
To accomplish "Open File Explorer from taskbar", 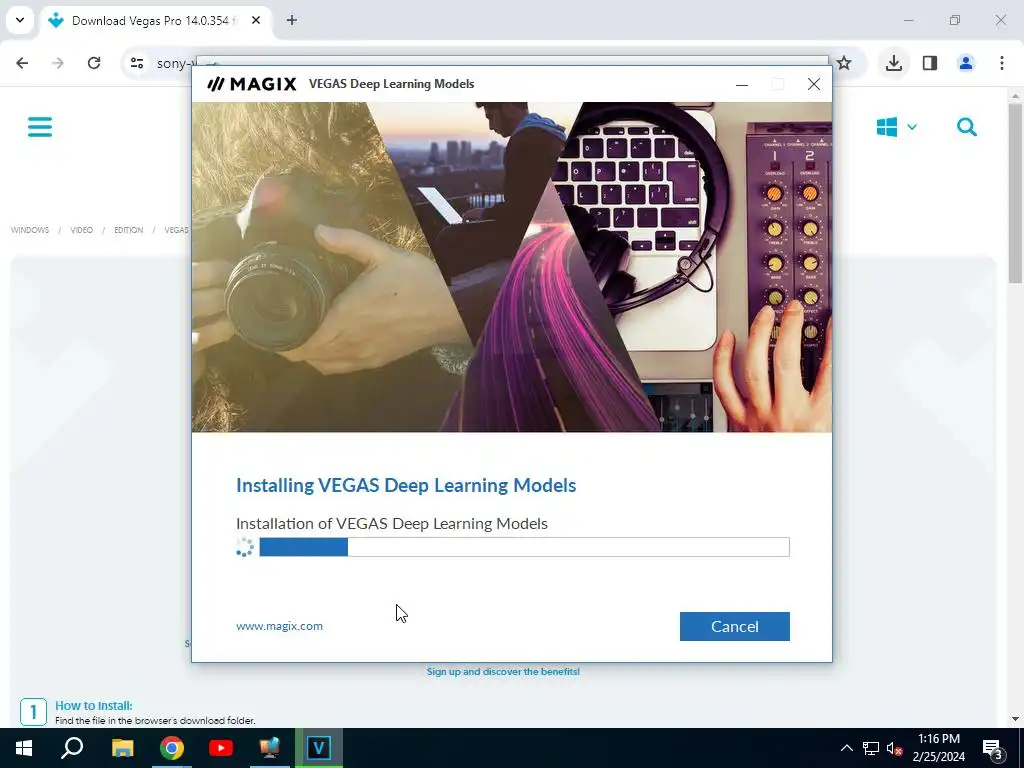I will coord(122,748).
